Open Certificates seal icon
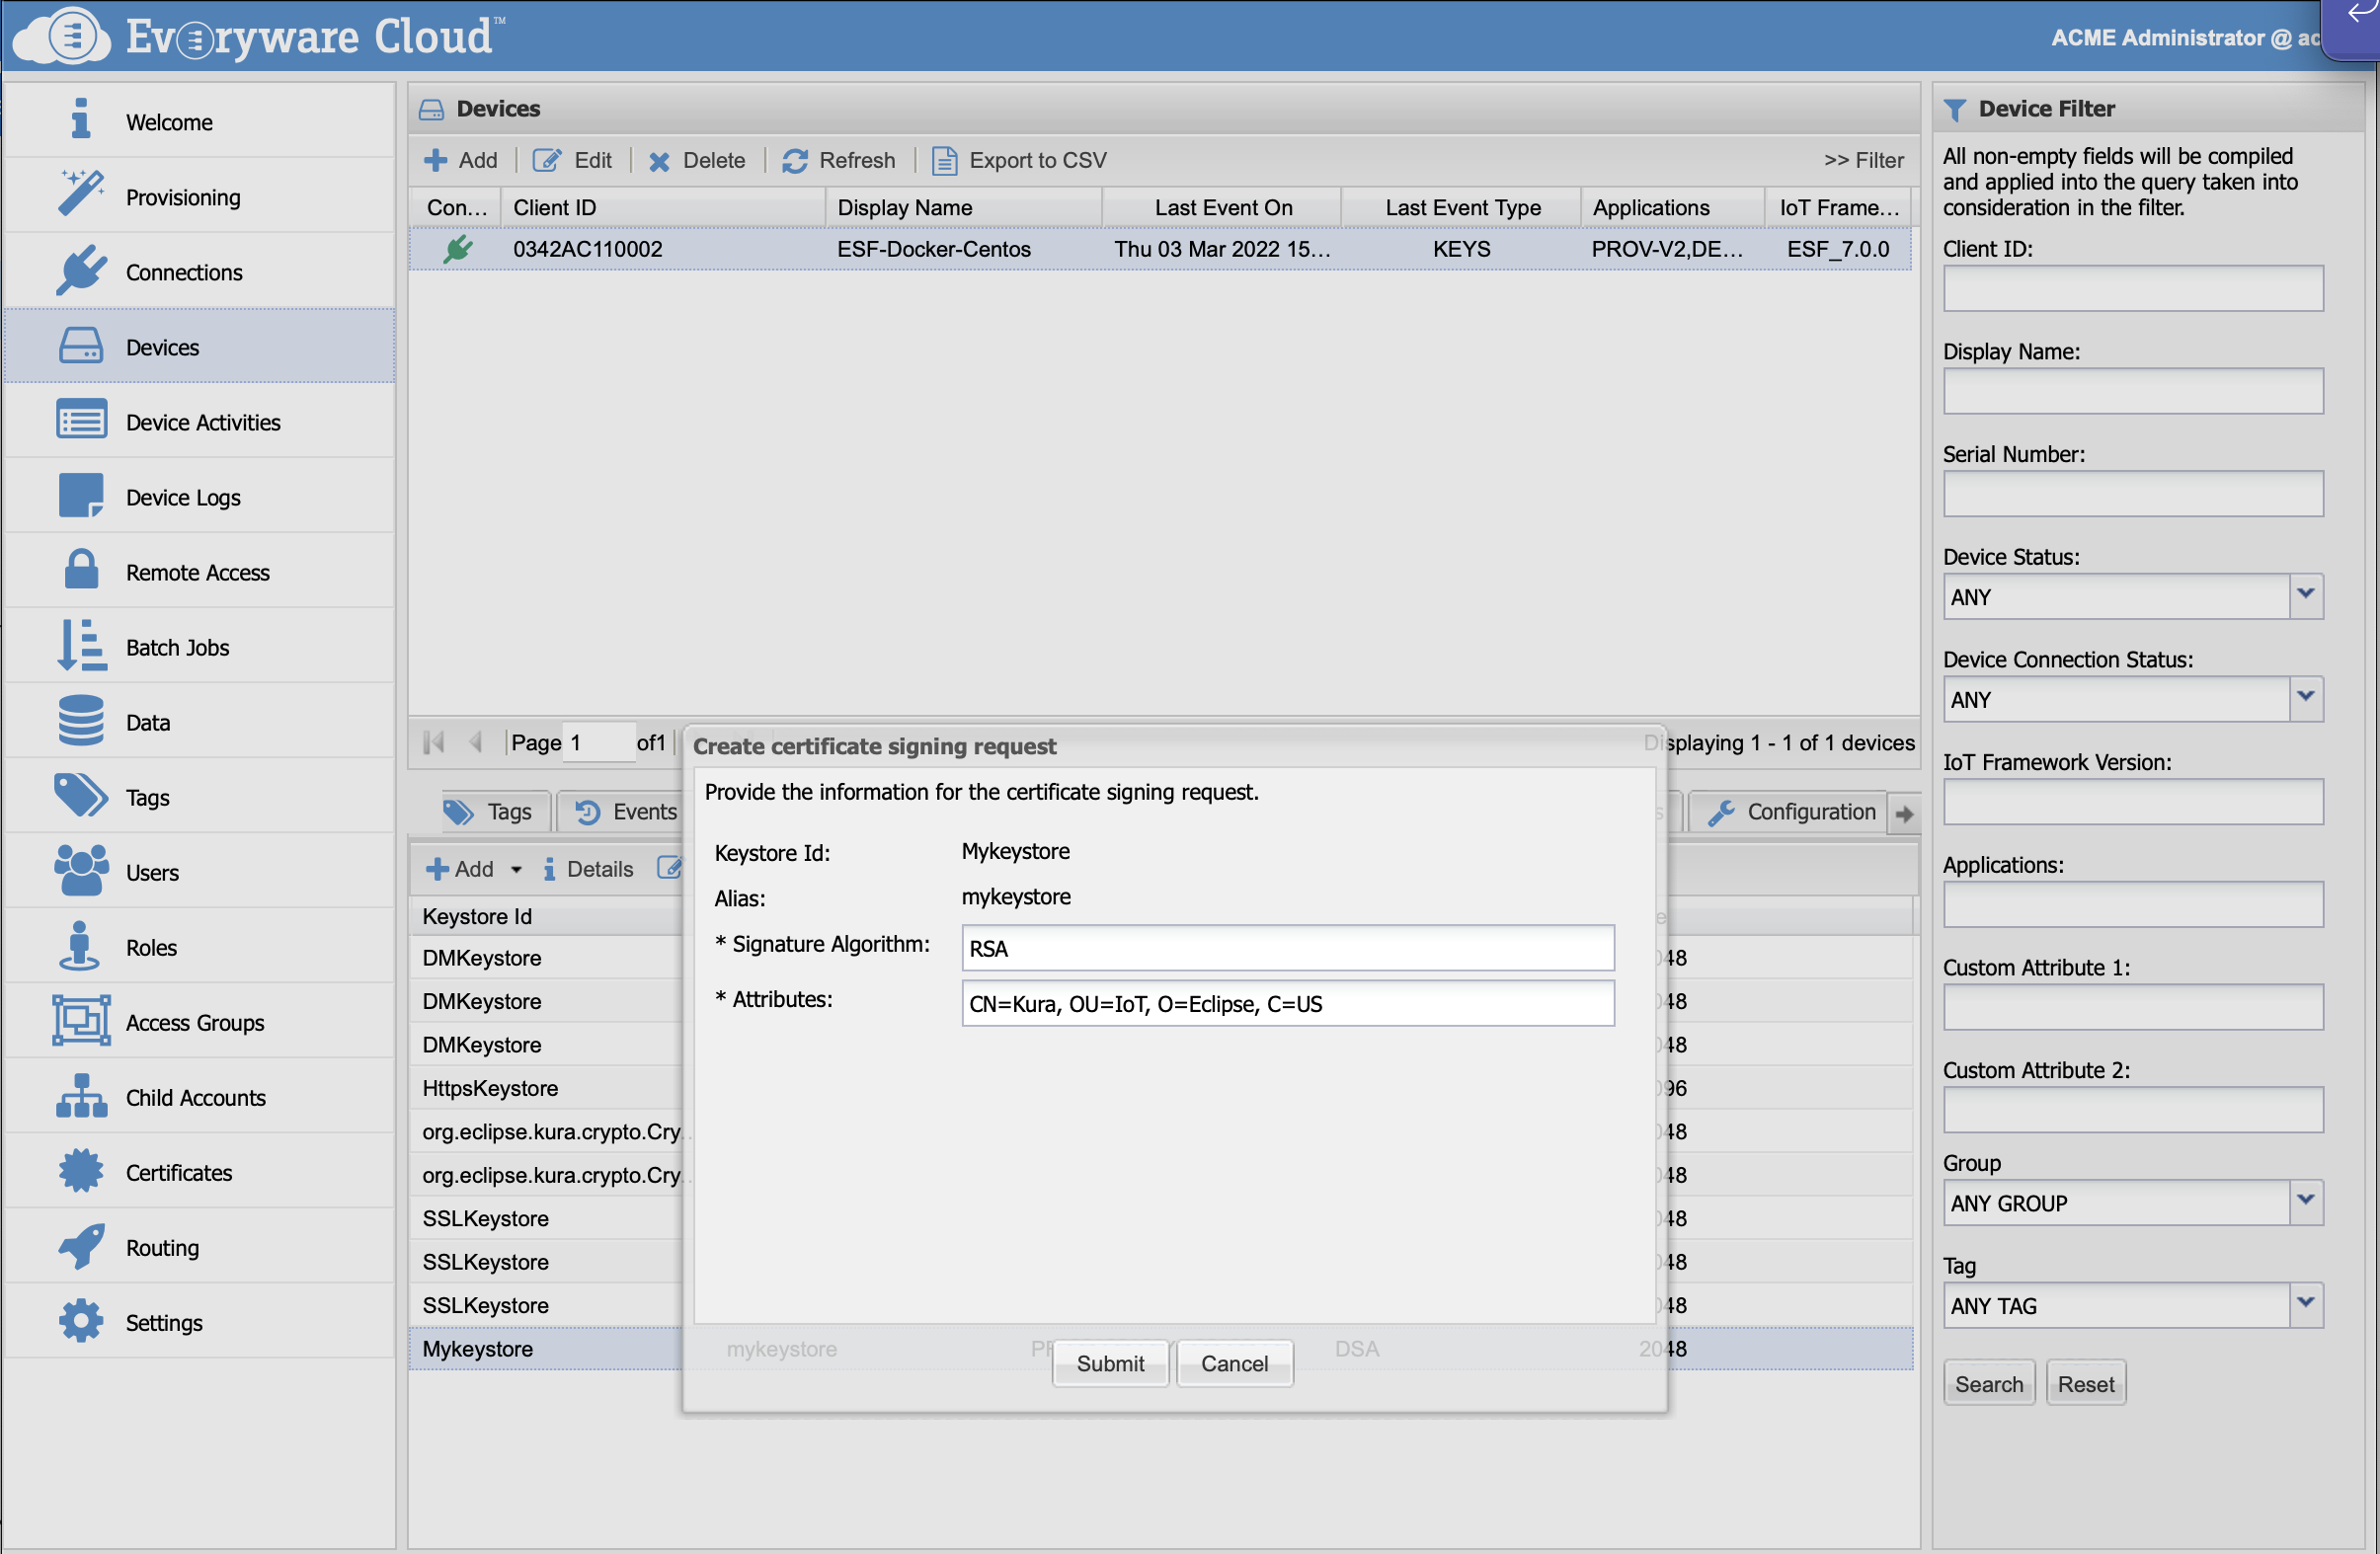 tap(81, 1171)
